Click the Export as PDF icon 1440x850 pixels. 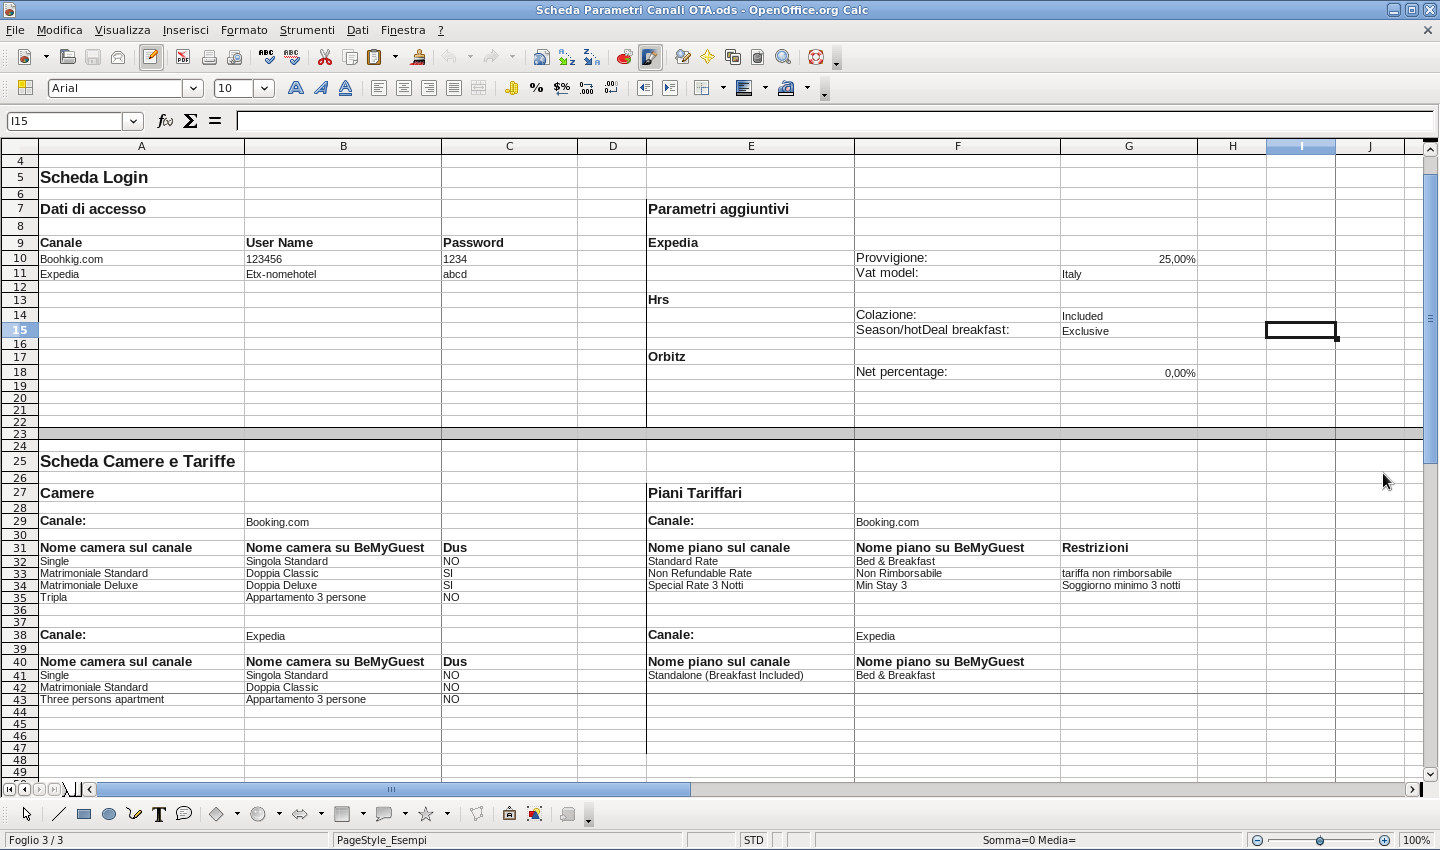tap(183, 58)
